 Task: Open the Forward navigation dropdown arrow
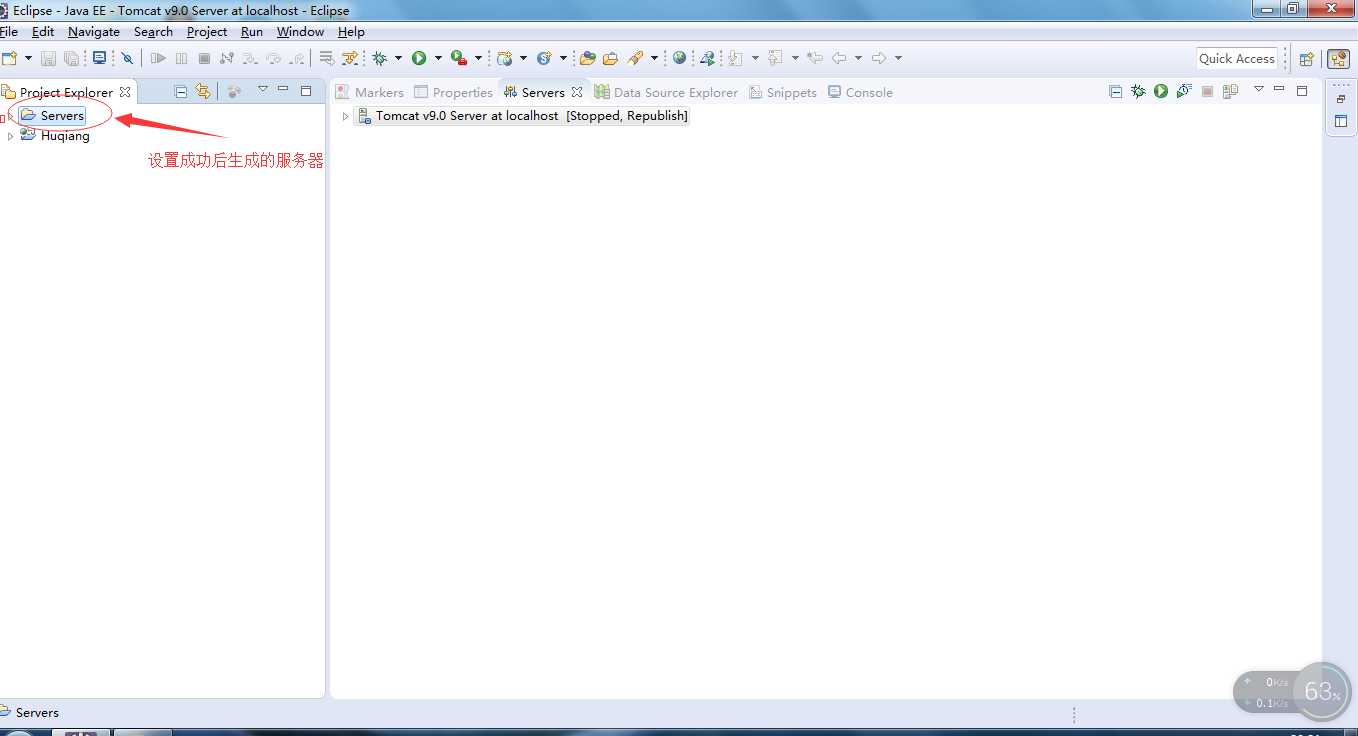coord(898,58)
